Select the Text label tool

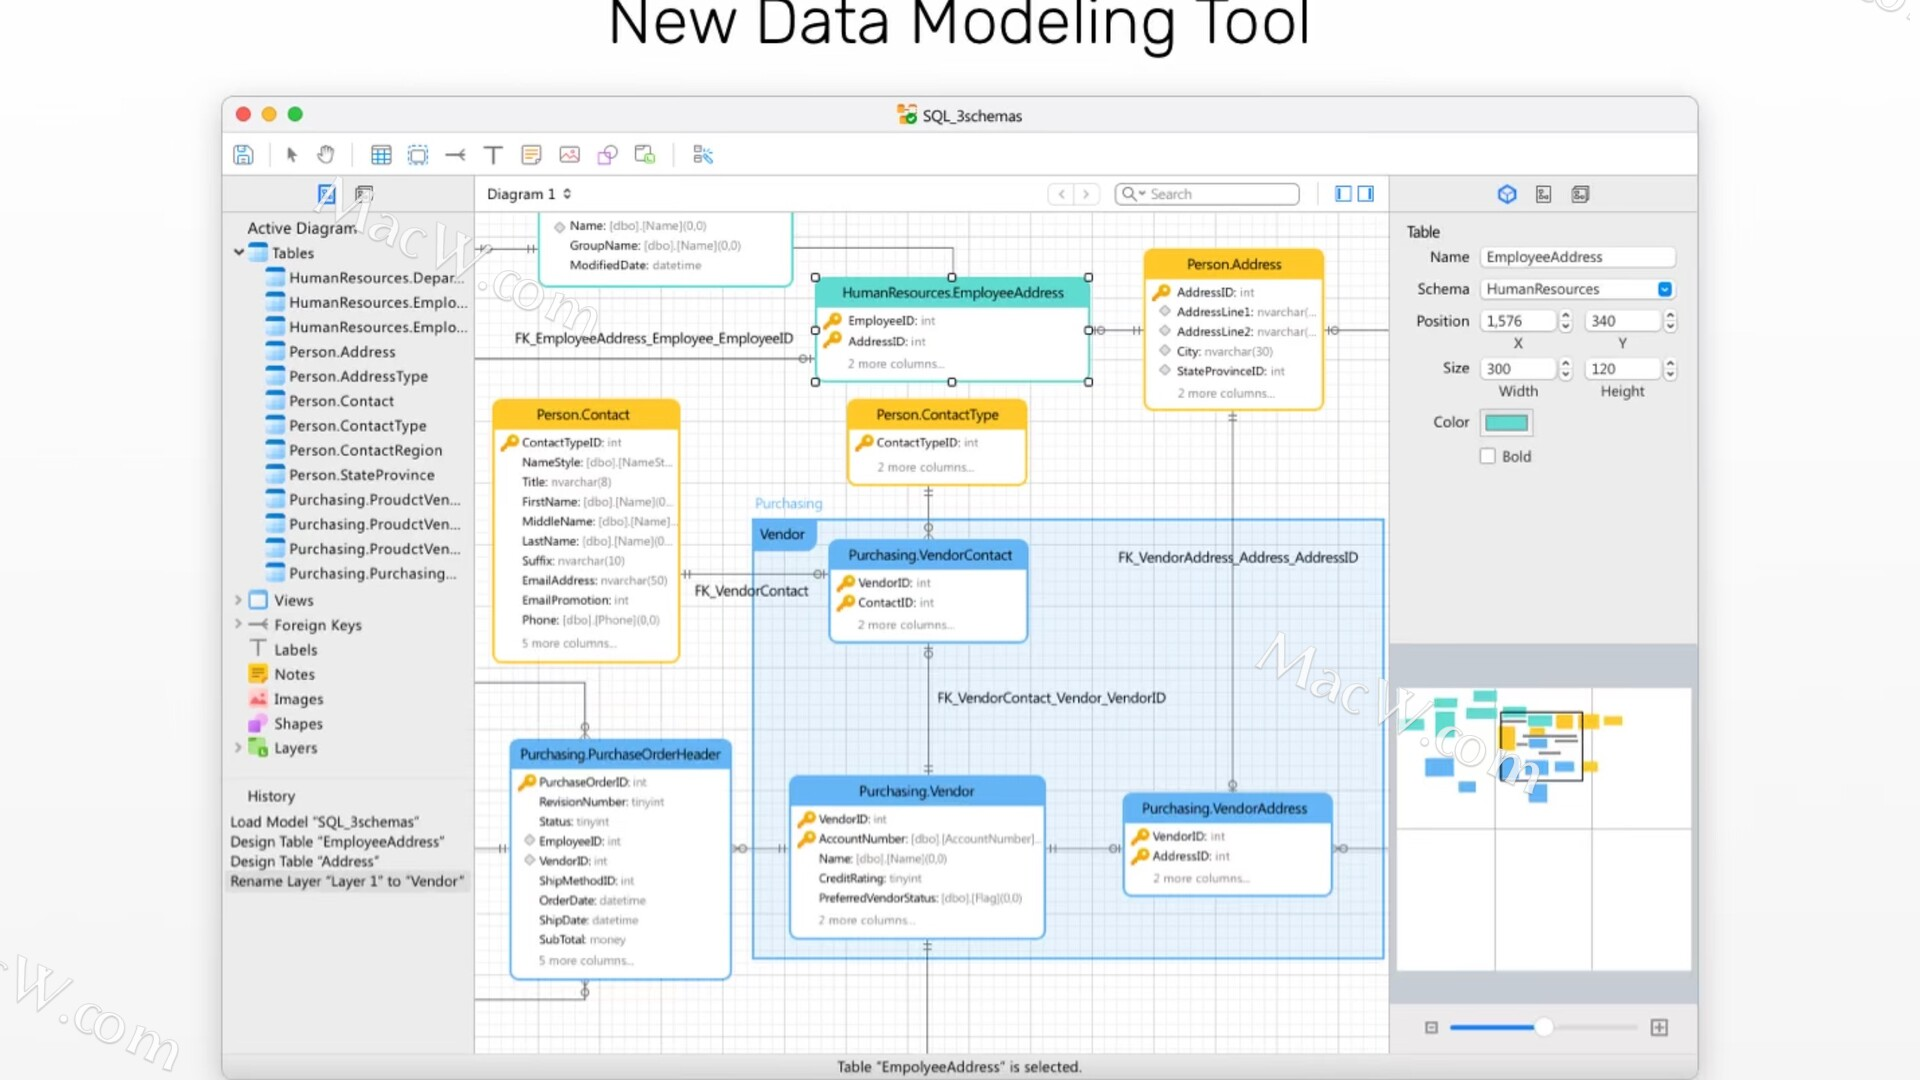pos(493,155)
